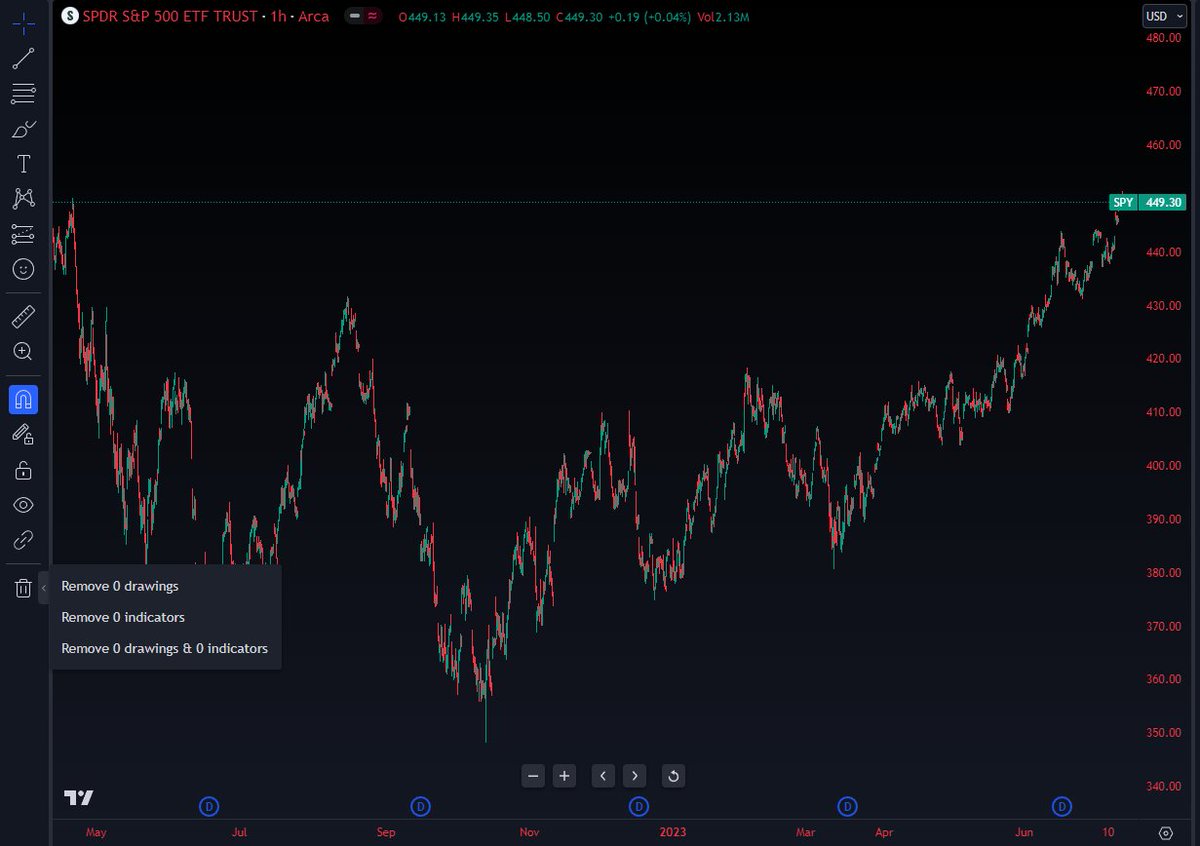Click the symbol logo circle

pos(68,16)
